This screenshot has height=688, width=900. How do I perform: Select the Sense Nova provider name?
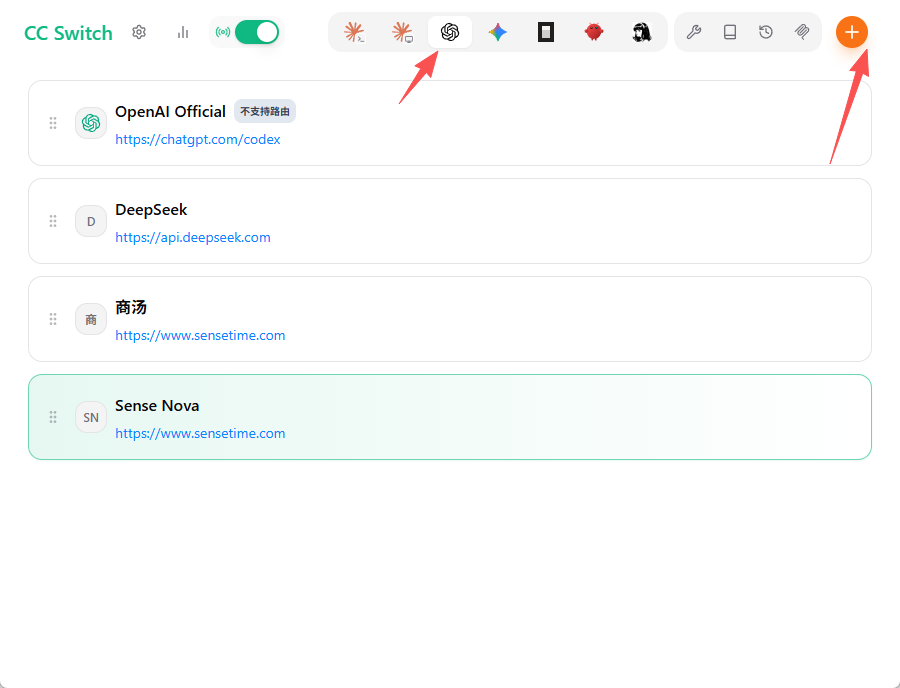(x=157, y=406)
